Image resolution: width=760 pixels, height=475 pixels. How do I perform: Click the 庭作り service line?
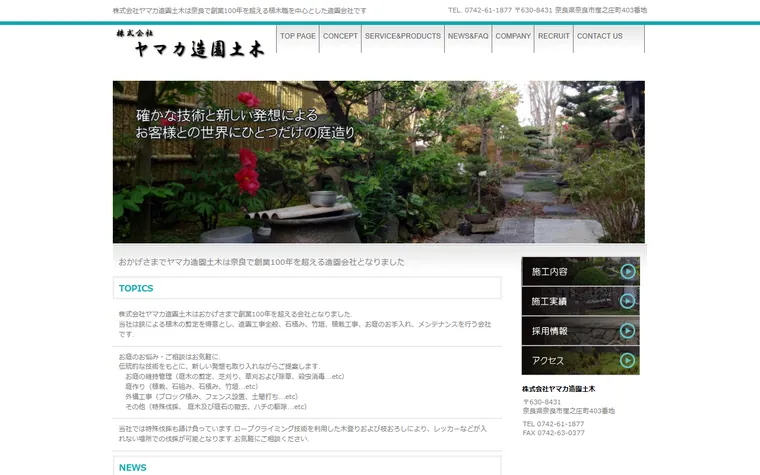191,387
